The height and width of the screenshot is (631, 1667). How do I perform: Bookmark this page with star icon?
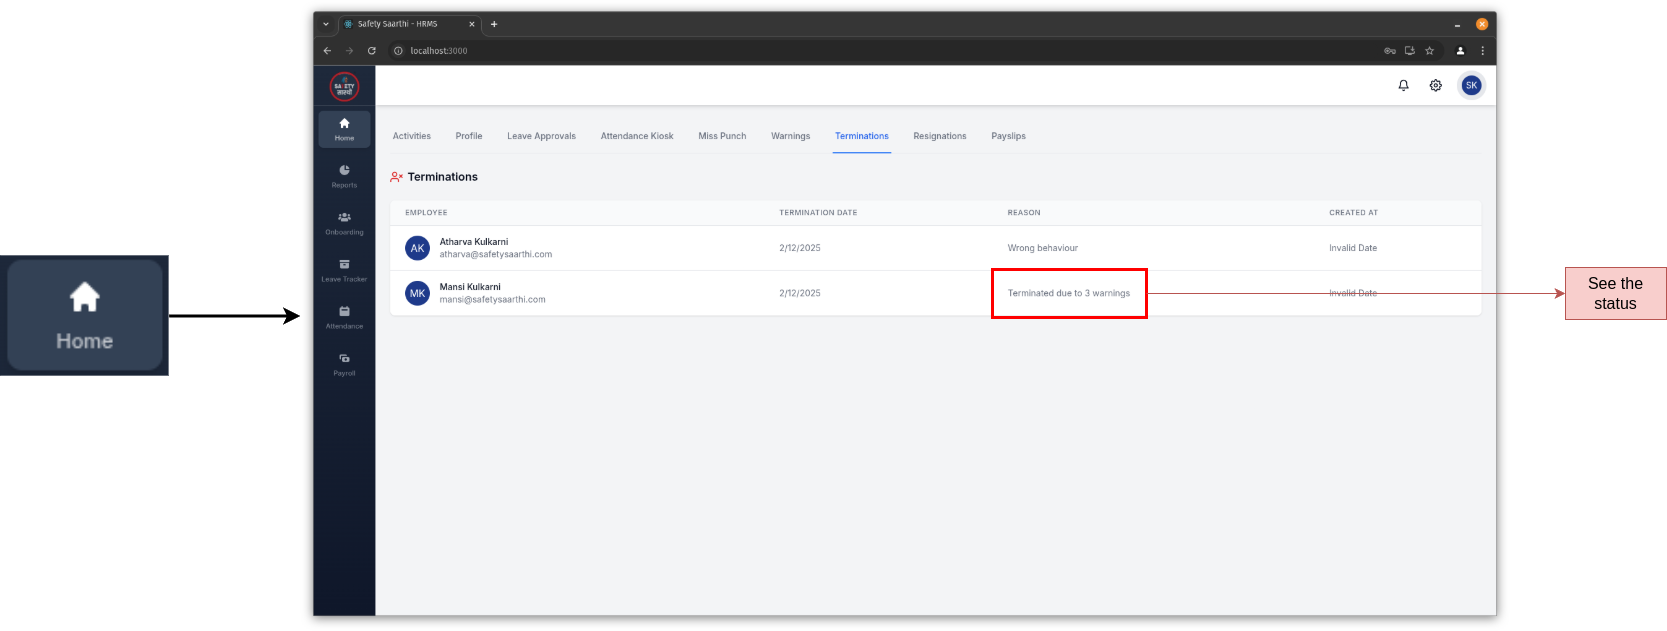pos(1429,51)
